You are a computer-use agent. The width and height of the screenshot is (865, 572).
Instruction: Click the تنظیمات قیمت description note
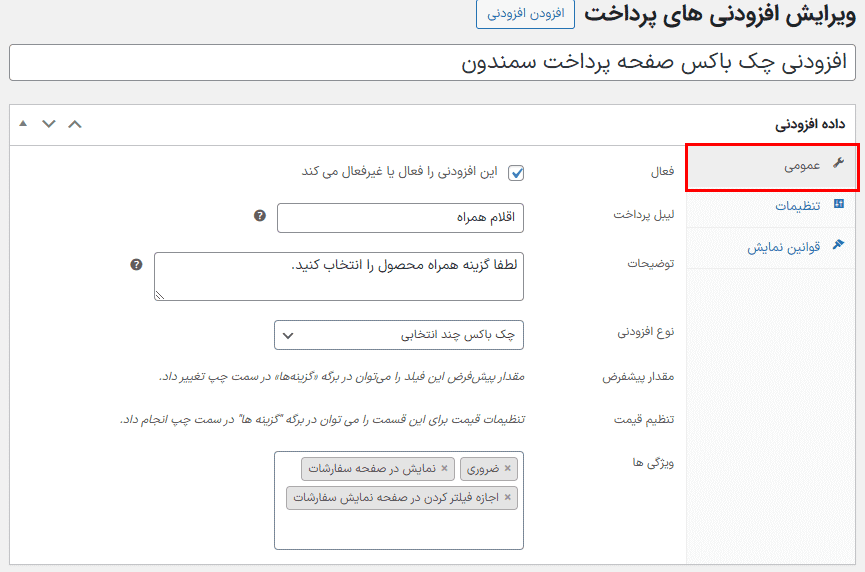(x=323, y=420)
